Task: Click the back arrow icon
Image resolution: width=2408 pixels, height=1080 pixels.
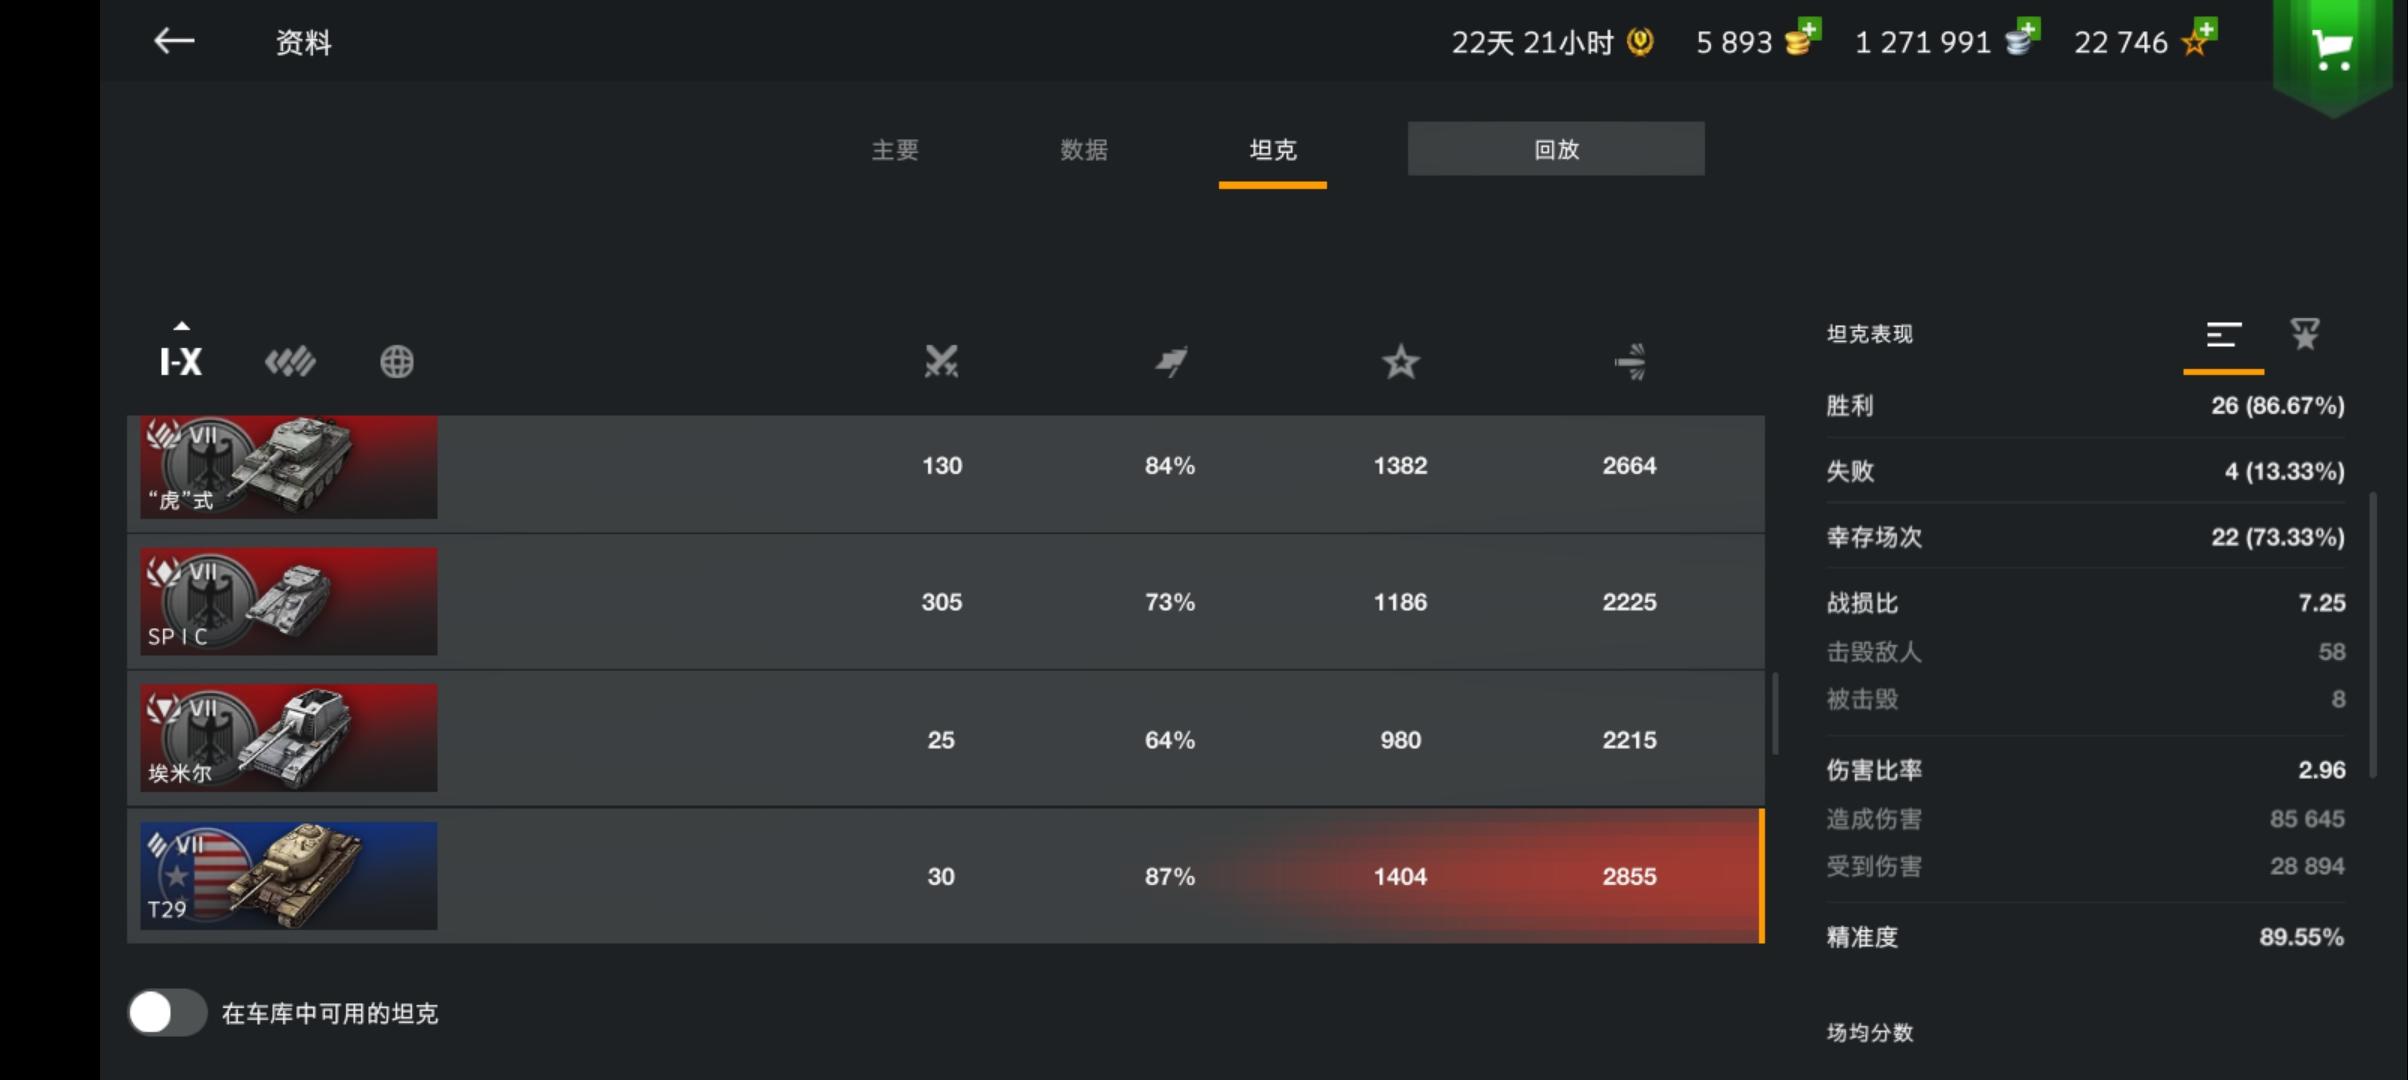Action: click(174, 41)
